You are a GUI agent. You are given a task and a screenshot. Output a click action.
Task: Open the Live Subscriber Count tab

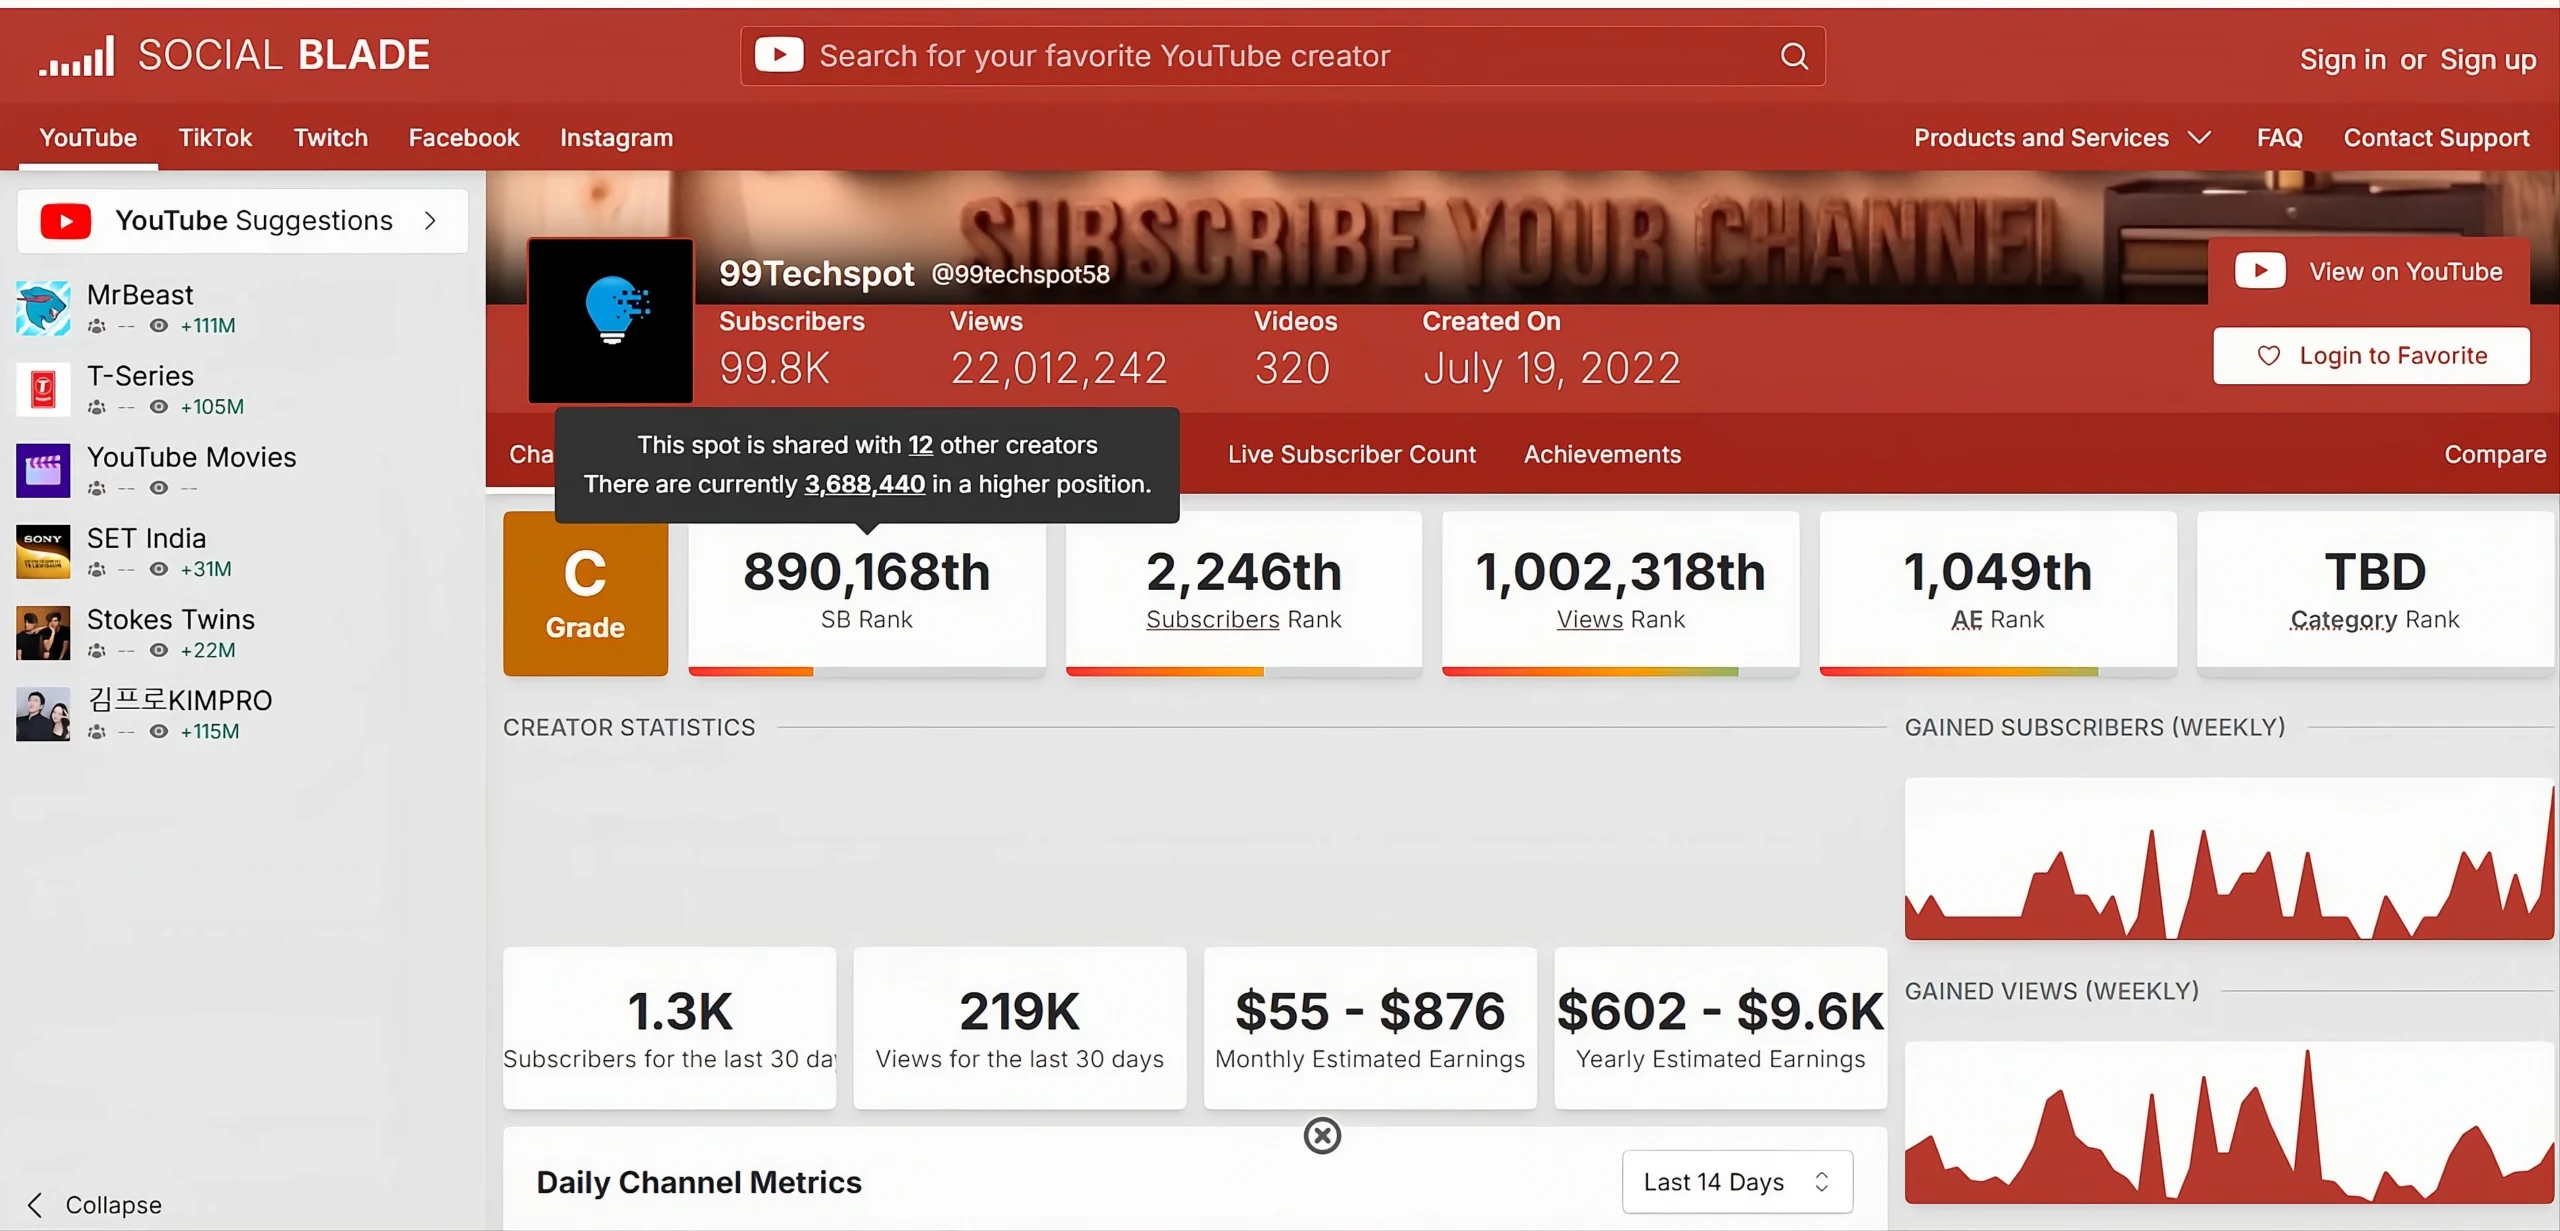coord(1352,455)
